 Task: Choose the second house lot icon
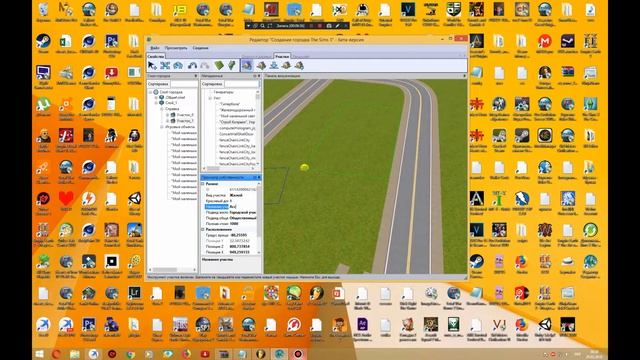tap(261, 65)
